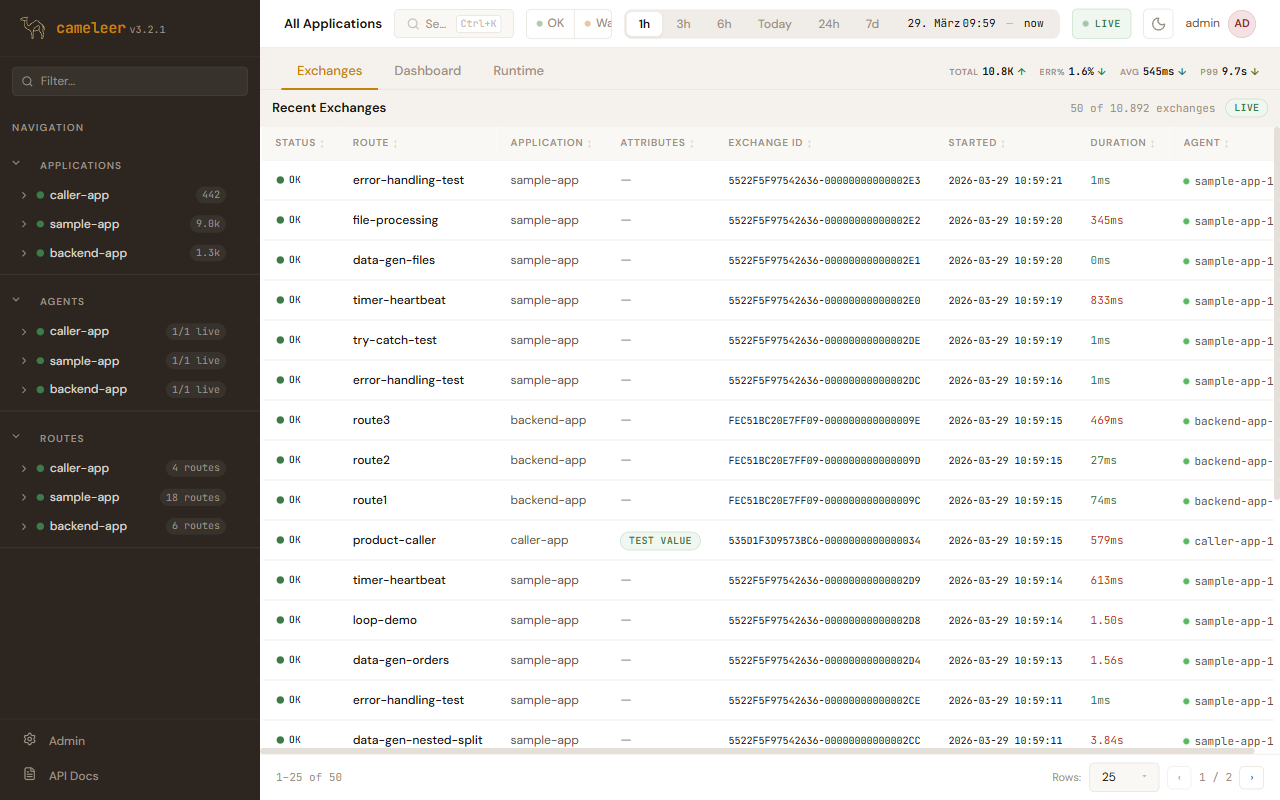Image resolution: width=1280 pixels, height=800 pixels.
Task: Click the sidebar Filter input field
Action: click(x=130, y=81)
